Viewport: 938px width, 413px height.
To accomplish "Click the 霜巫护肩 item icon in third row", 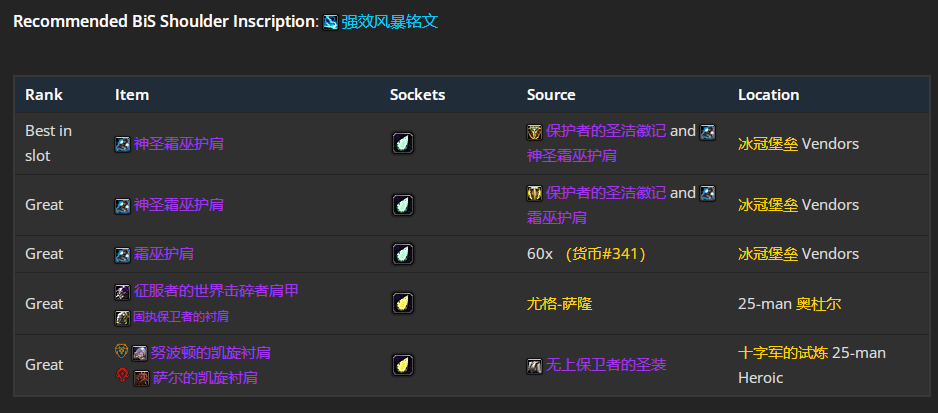I will pyautogui.click(x=122, y=254).
